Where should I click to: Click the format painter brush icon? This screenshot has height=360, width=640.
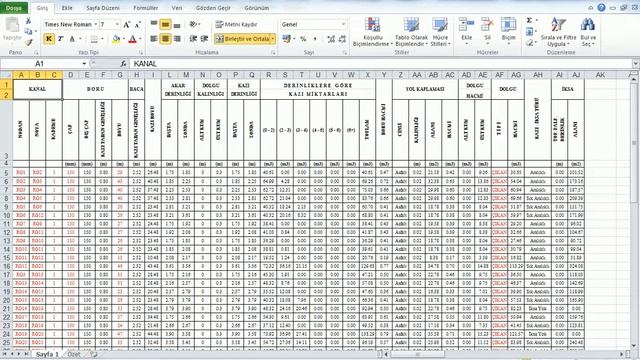tap(28, 42)
